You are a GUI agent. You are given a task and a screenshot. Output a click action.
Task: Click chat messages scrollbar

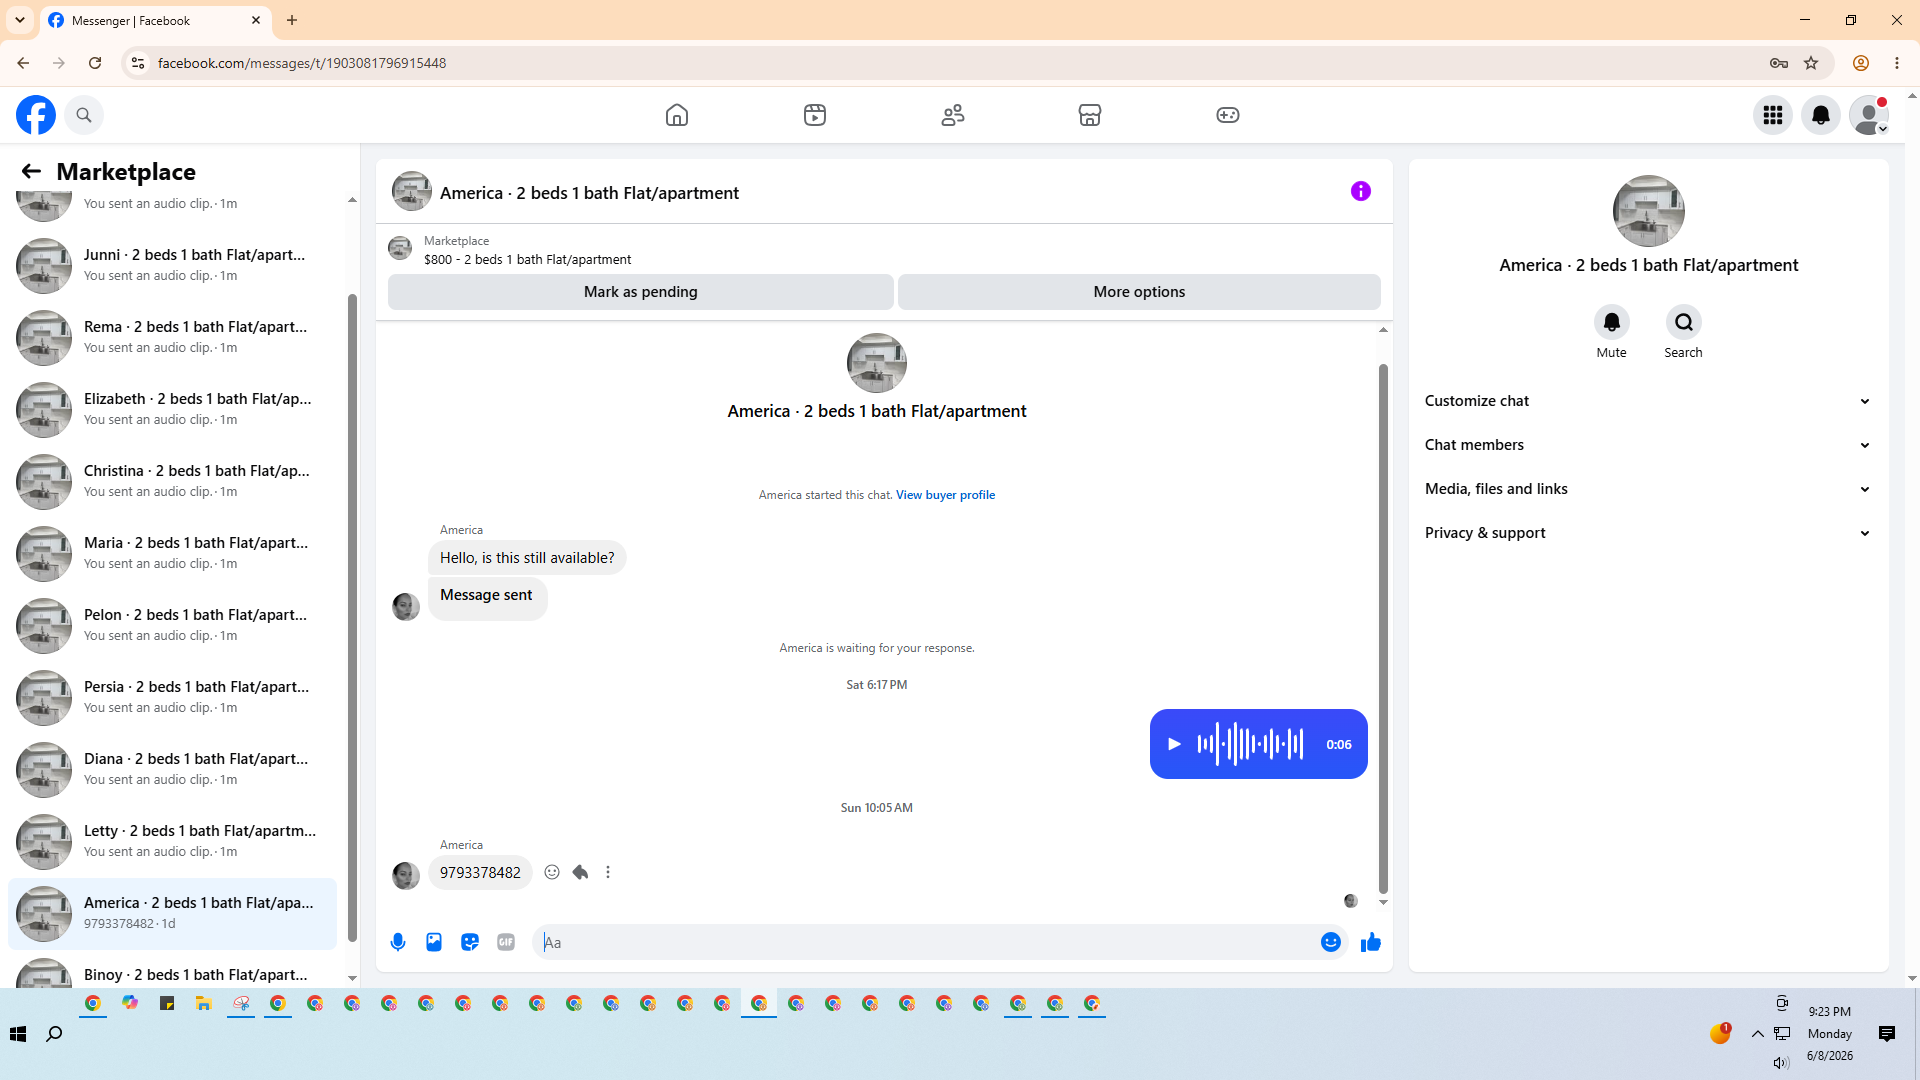point(1383,628)
